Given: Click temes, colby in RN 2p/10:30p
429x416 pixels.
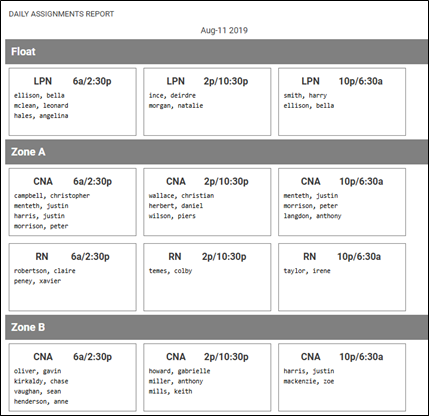Looking at the screenshot, I should click(x=170, y=271).
